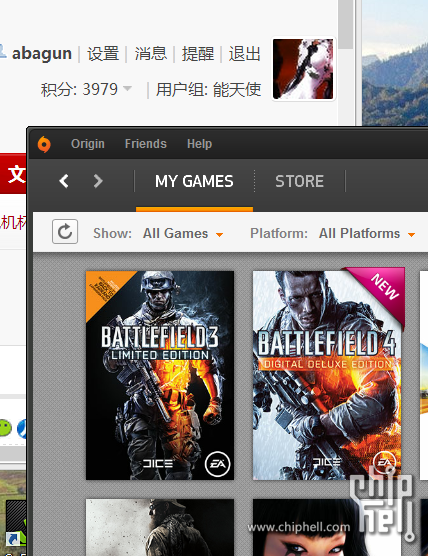This screenshot has width=428, height=556.
Task: Switch to the STORE tab
Action: (299, 181)
